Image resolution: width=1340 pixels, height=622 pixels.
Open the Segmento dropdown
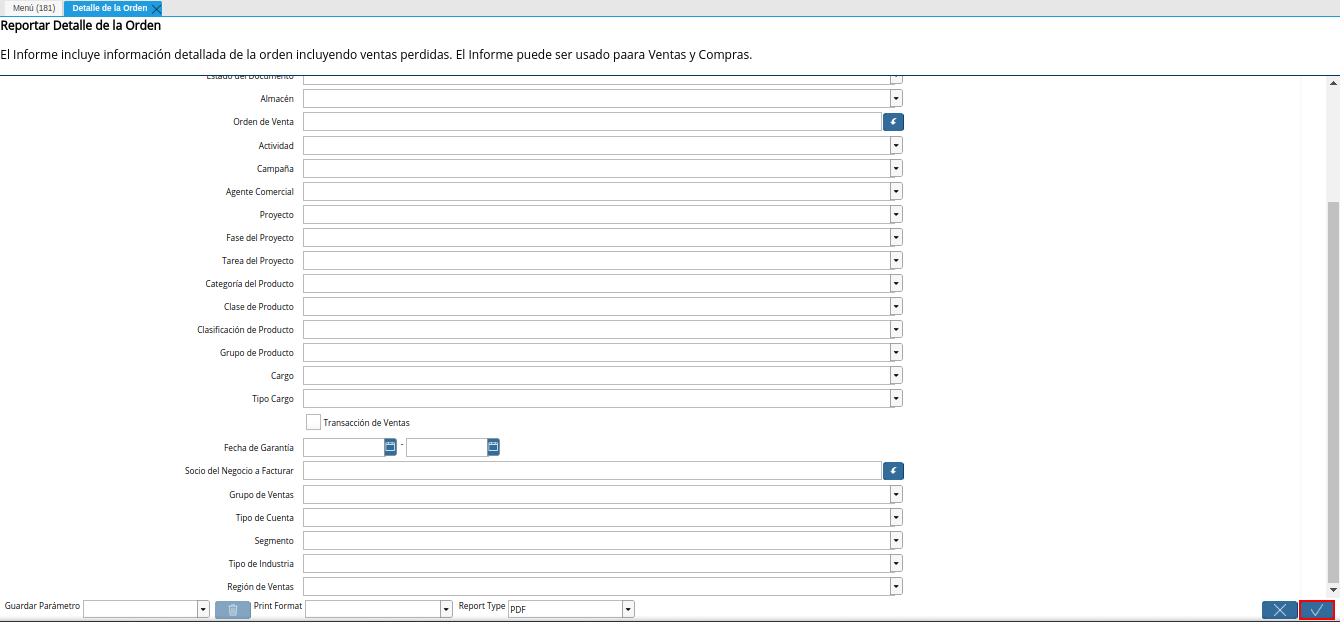tap(896, 540)
